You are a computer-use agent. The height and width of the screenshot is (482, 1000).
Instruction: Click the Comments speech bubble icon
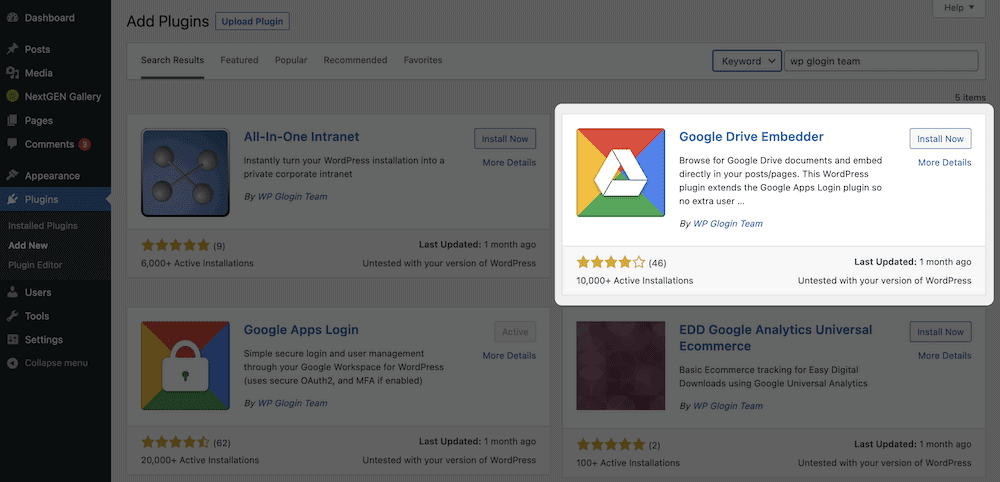point(12,144)
